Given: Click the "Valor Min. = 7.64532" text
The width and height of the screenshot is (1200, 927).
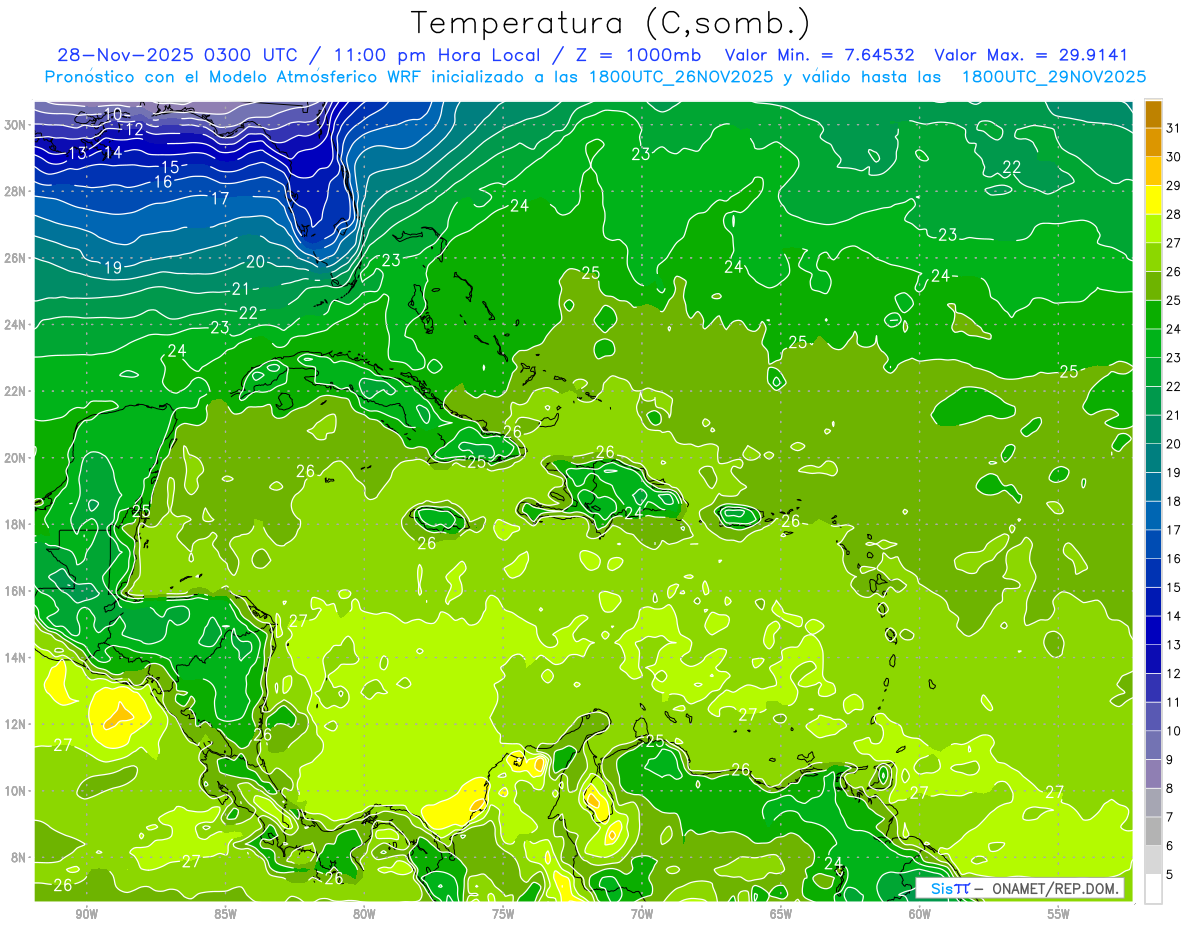Looking at the screenshot, I should tap(819, 55).
